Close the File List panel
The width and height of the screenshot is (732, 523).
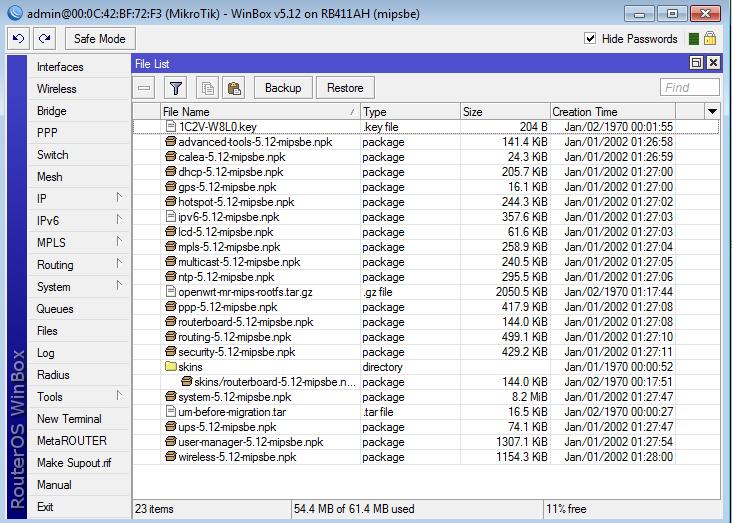[x=713, y=63]
